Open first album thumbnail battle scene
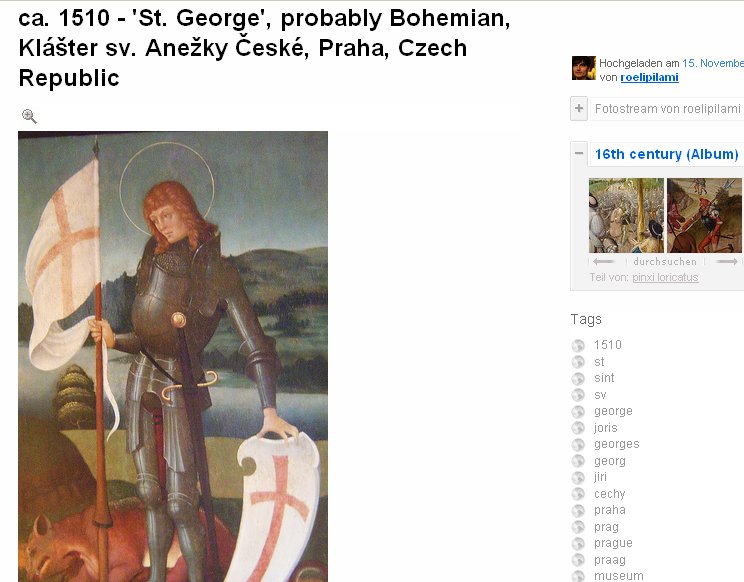The image size is (744, 582). coord(626,215)
